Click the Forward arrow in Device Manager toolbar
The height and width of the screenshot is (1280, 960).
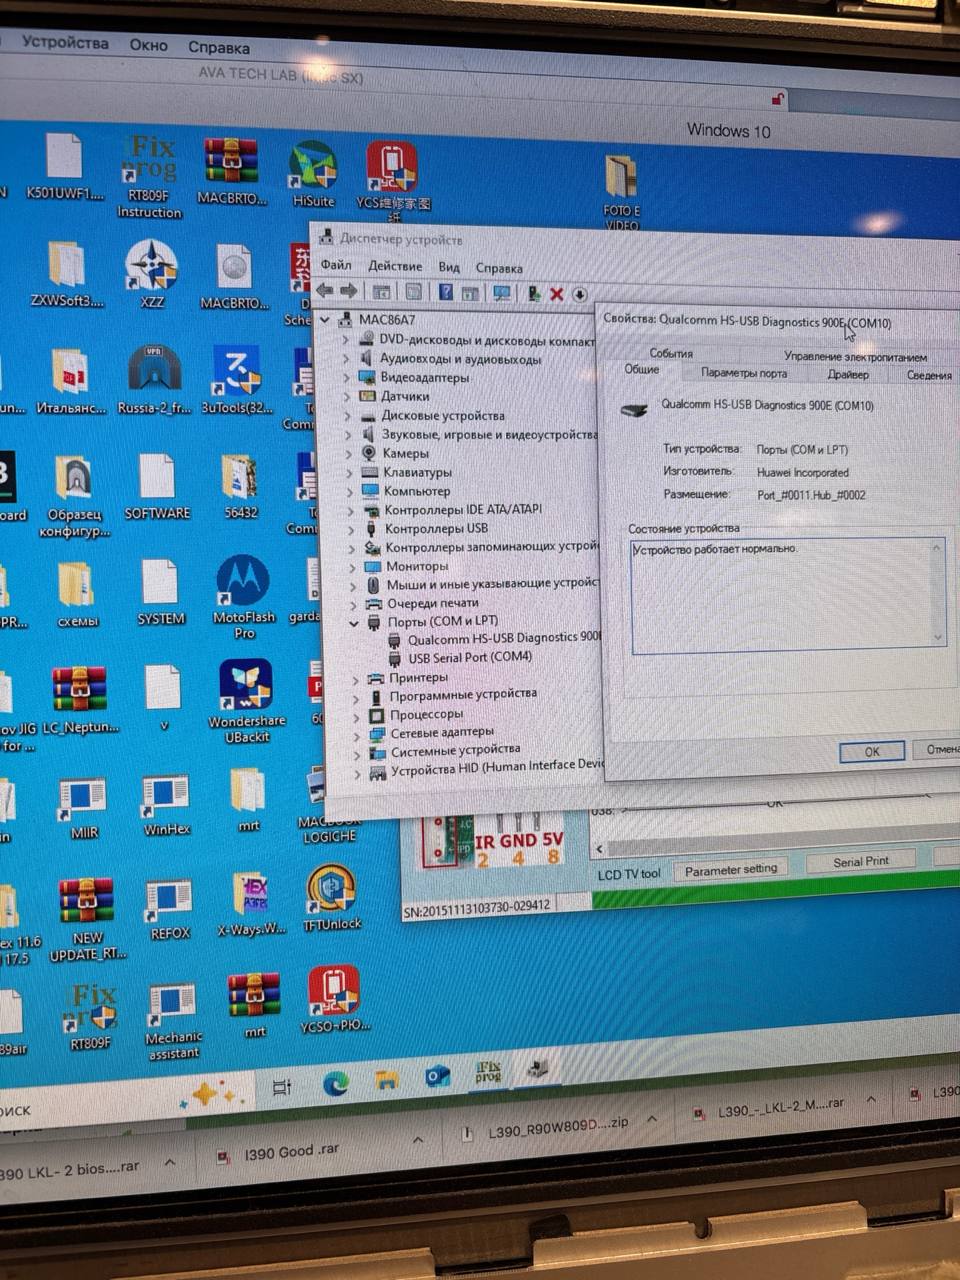[349, 291]
